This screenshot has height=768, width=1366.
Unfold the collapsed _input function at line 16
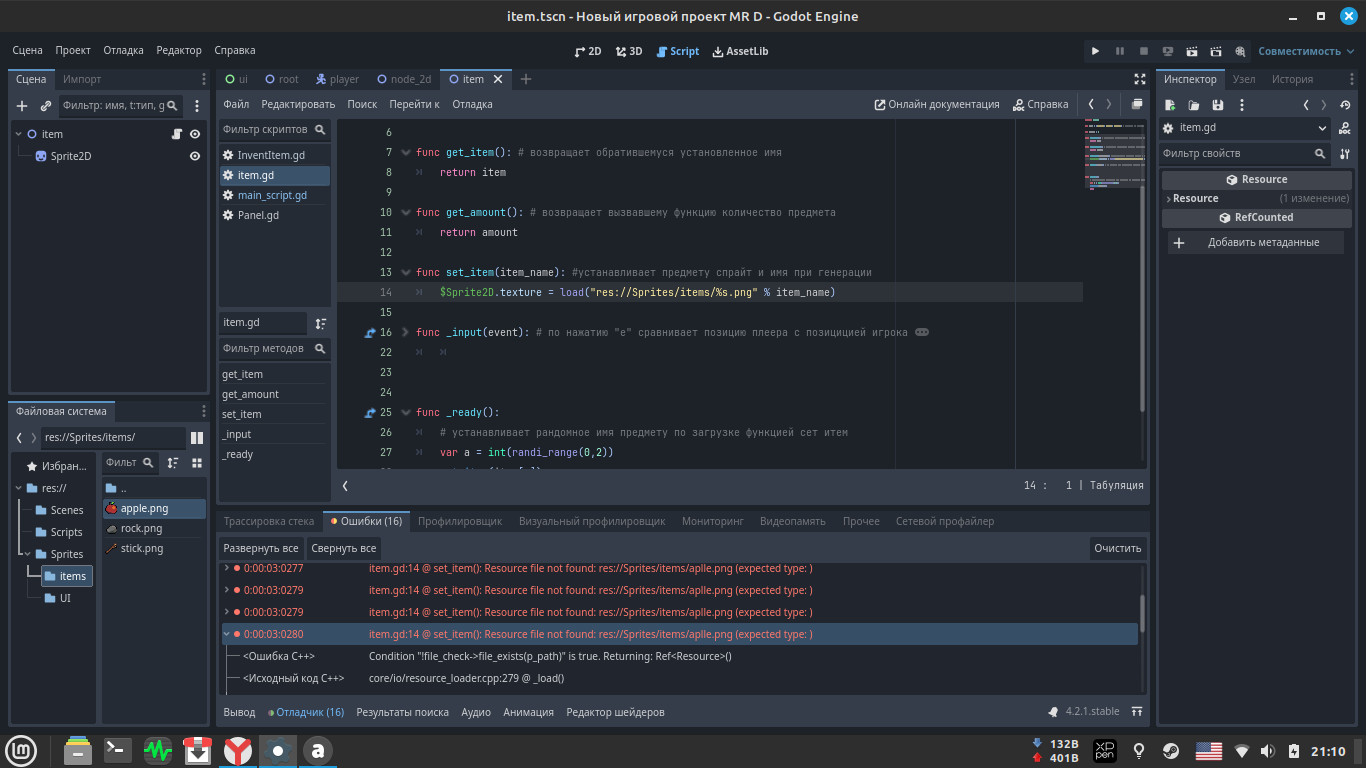[x=405, y=332]
